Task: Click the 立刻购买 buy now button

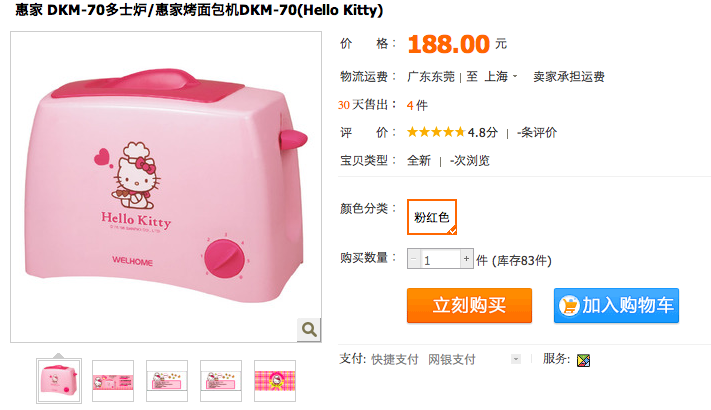Action: (469, 305)
